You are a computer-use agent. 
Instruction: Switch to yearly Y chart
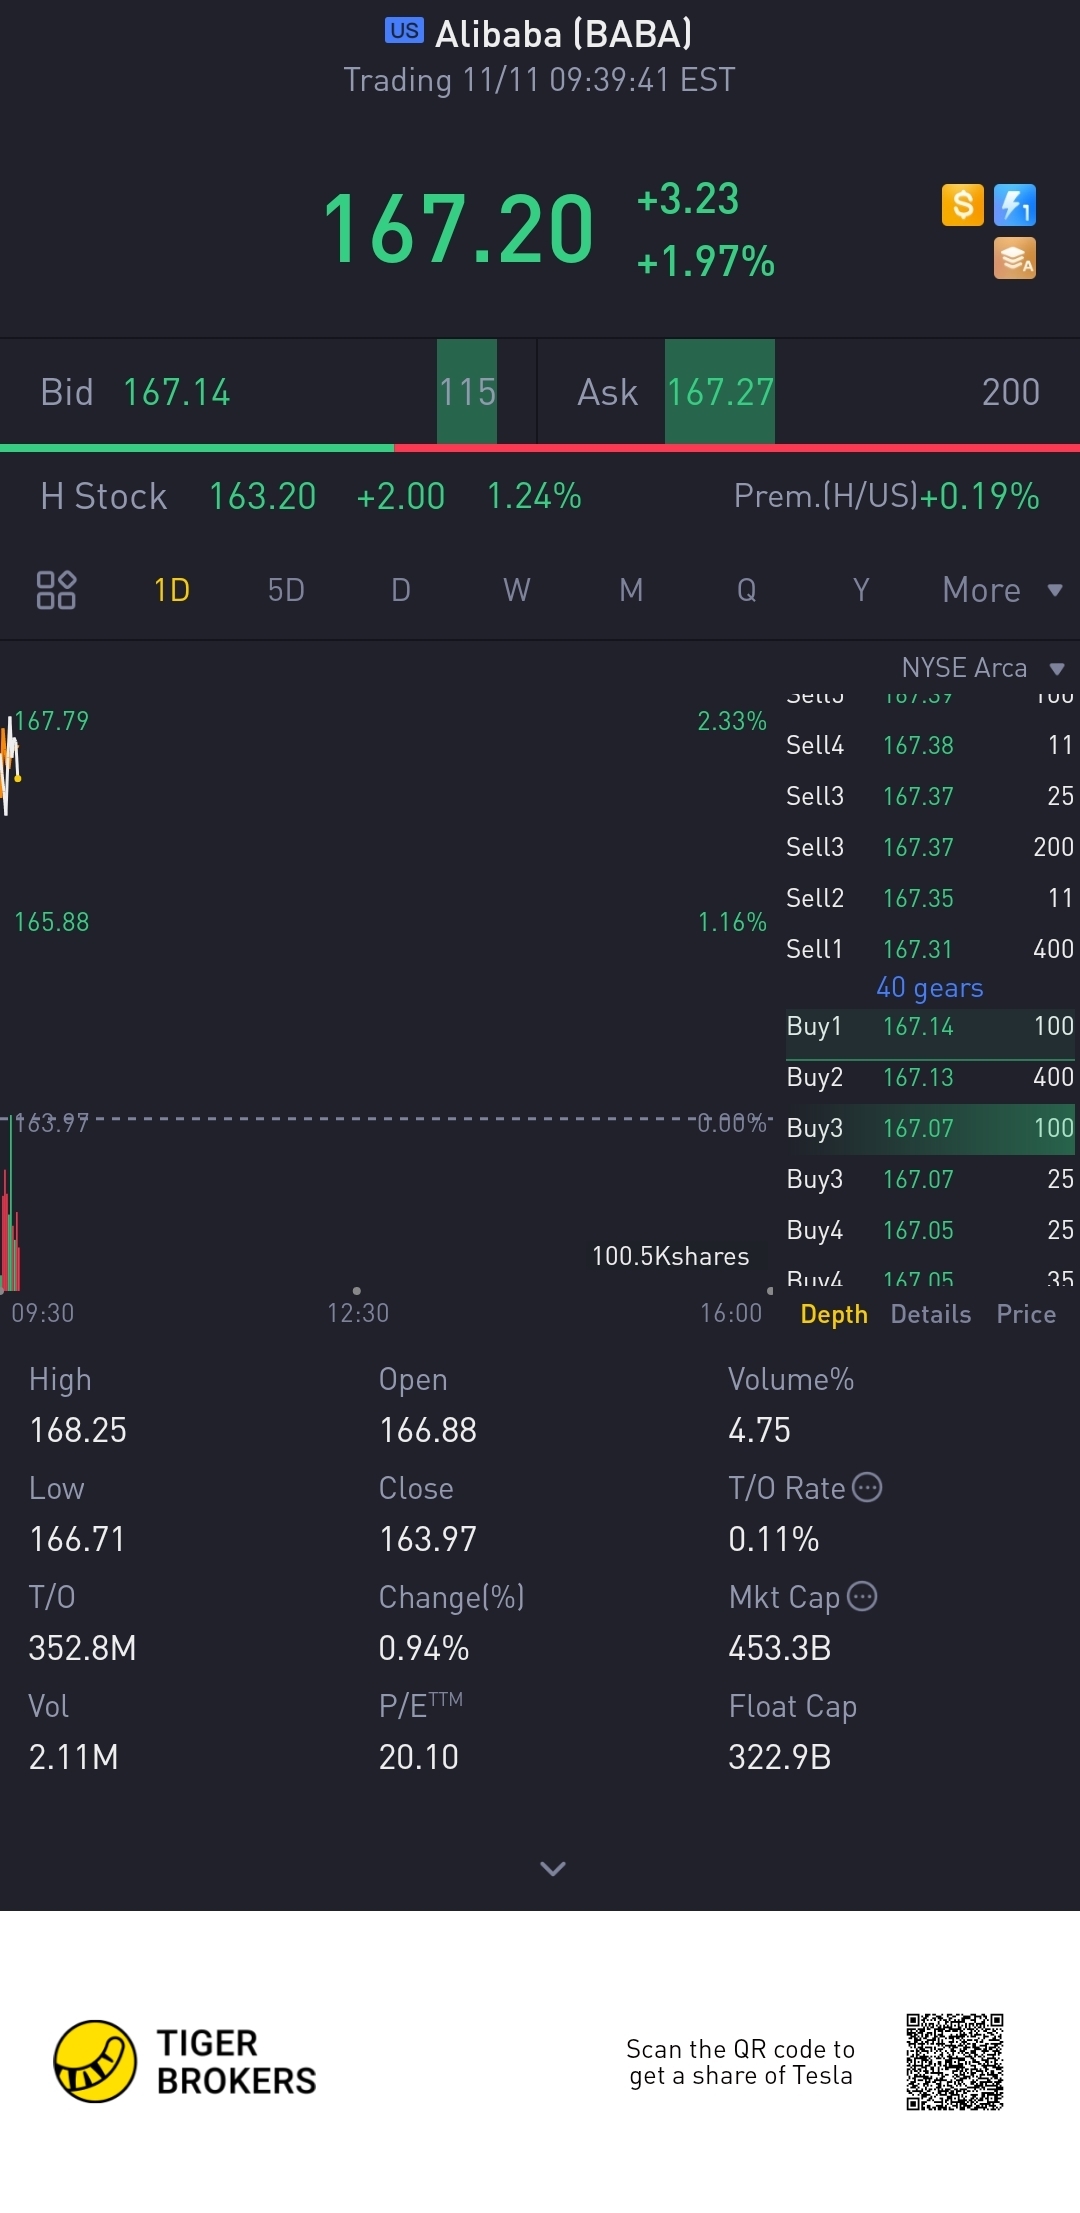point(861,590)
